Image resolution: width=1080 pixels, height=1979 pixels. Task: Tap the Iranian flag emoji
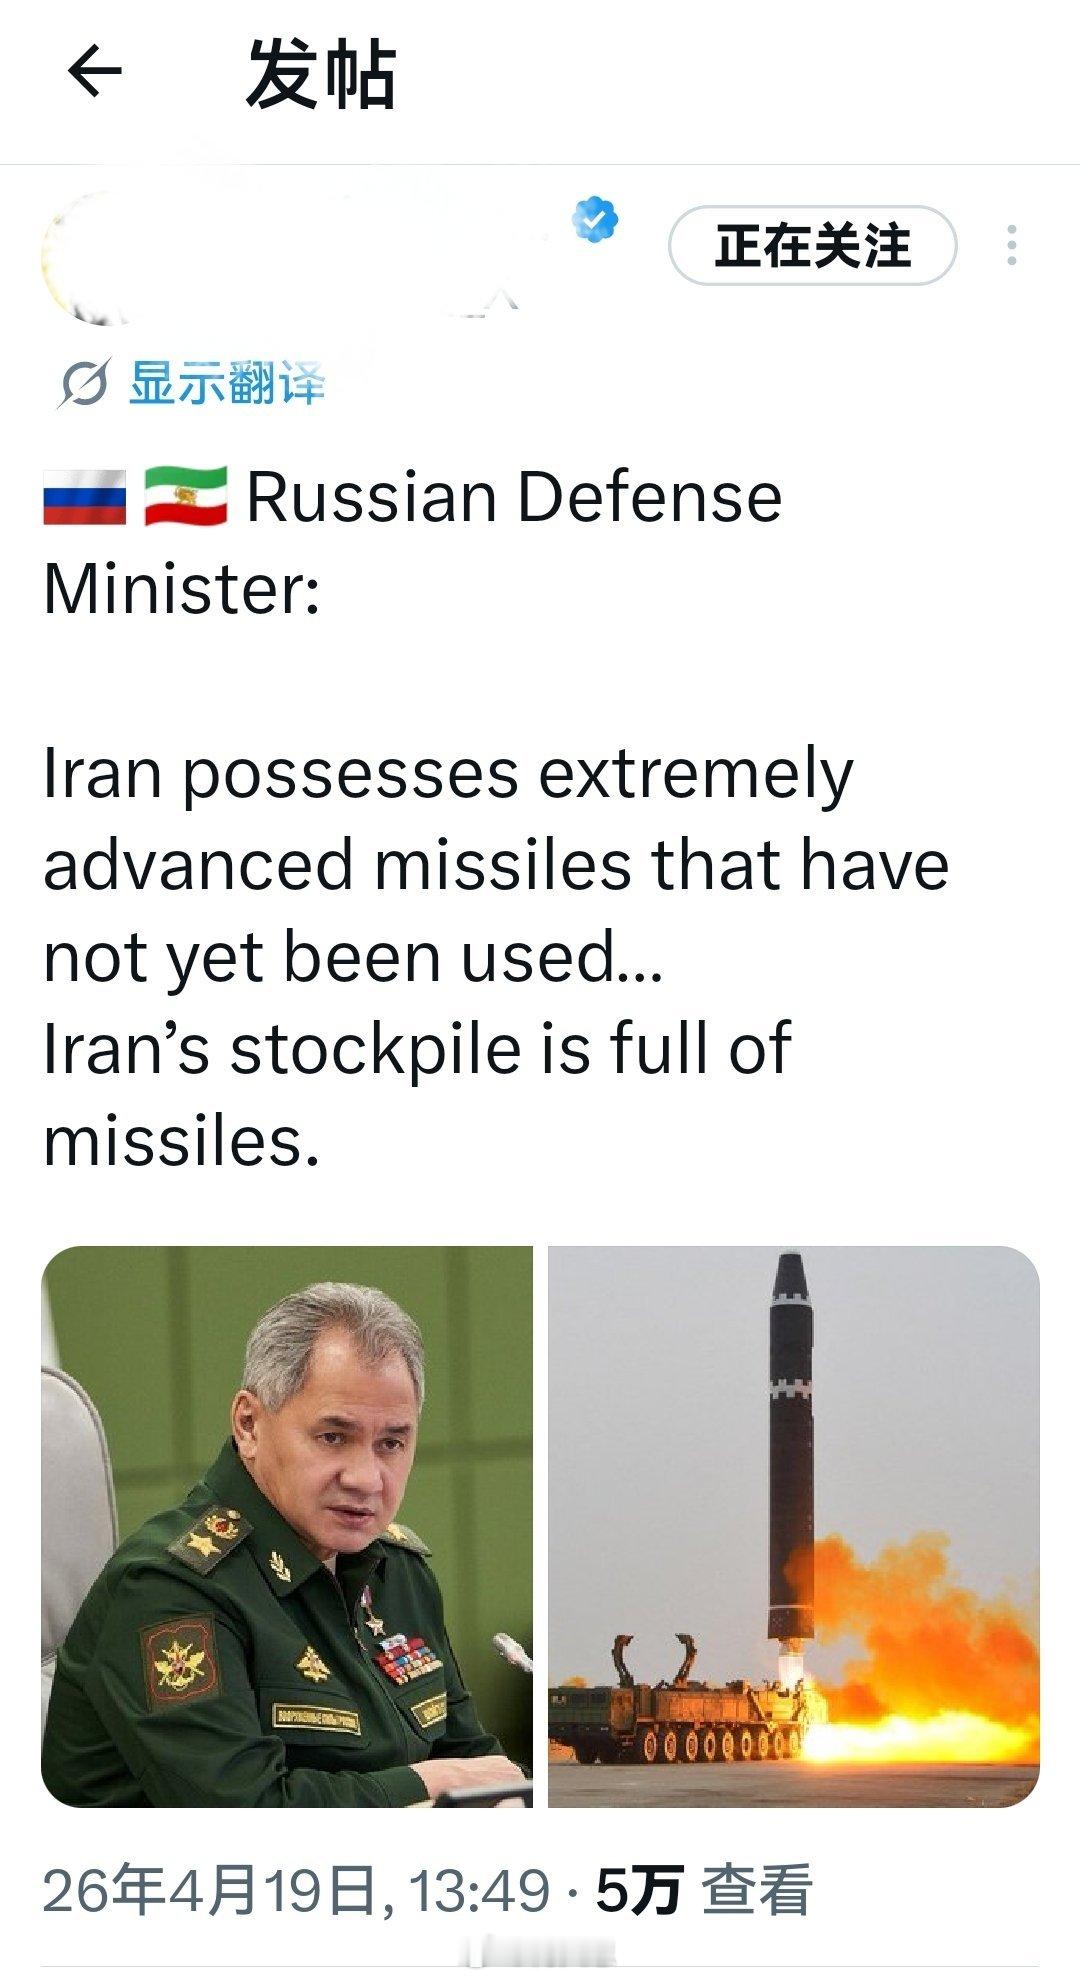186,497
